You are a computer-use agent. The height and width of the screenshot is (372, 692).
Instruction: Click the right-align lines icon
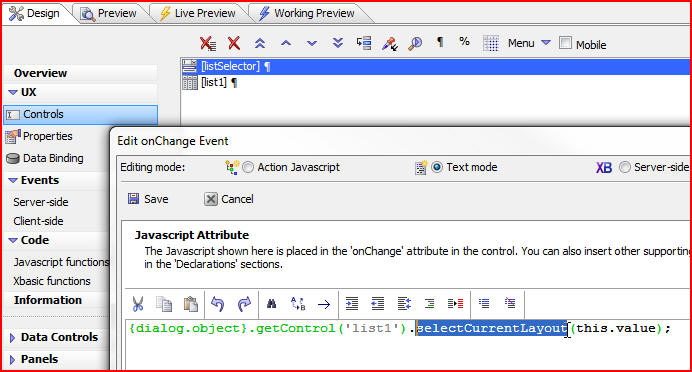(429, 304)
